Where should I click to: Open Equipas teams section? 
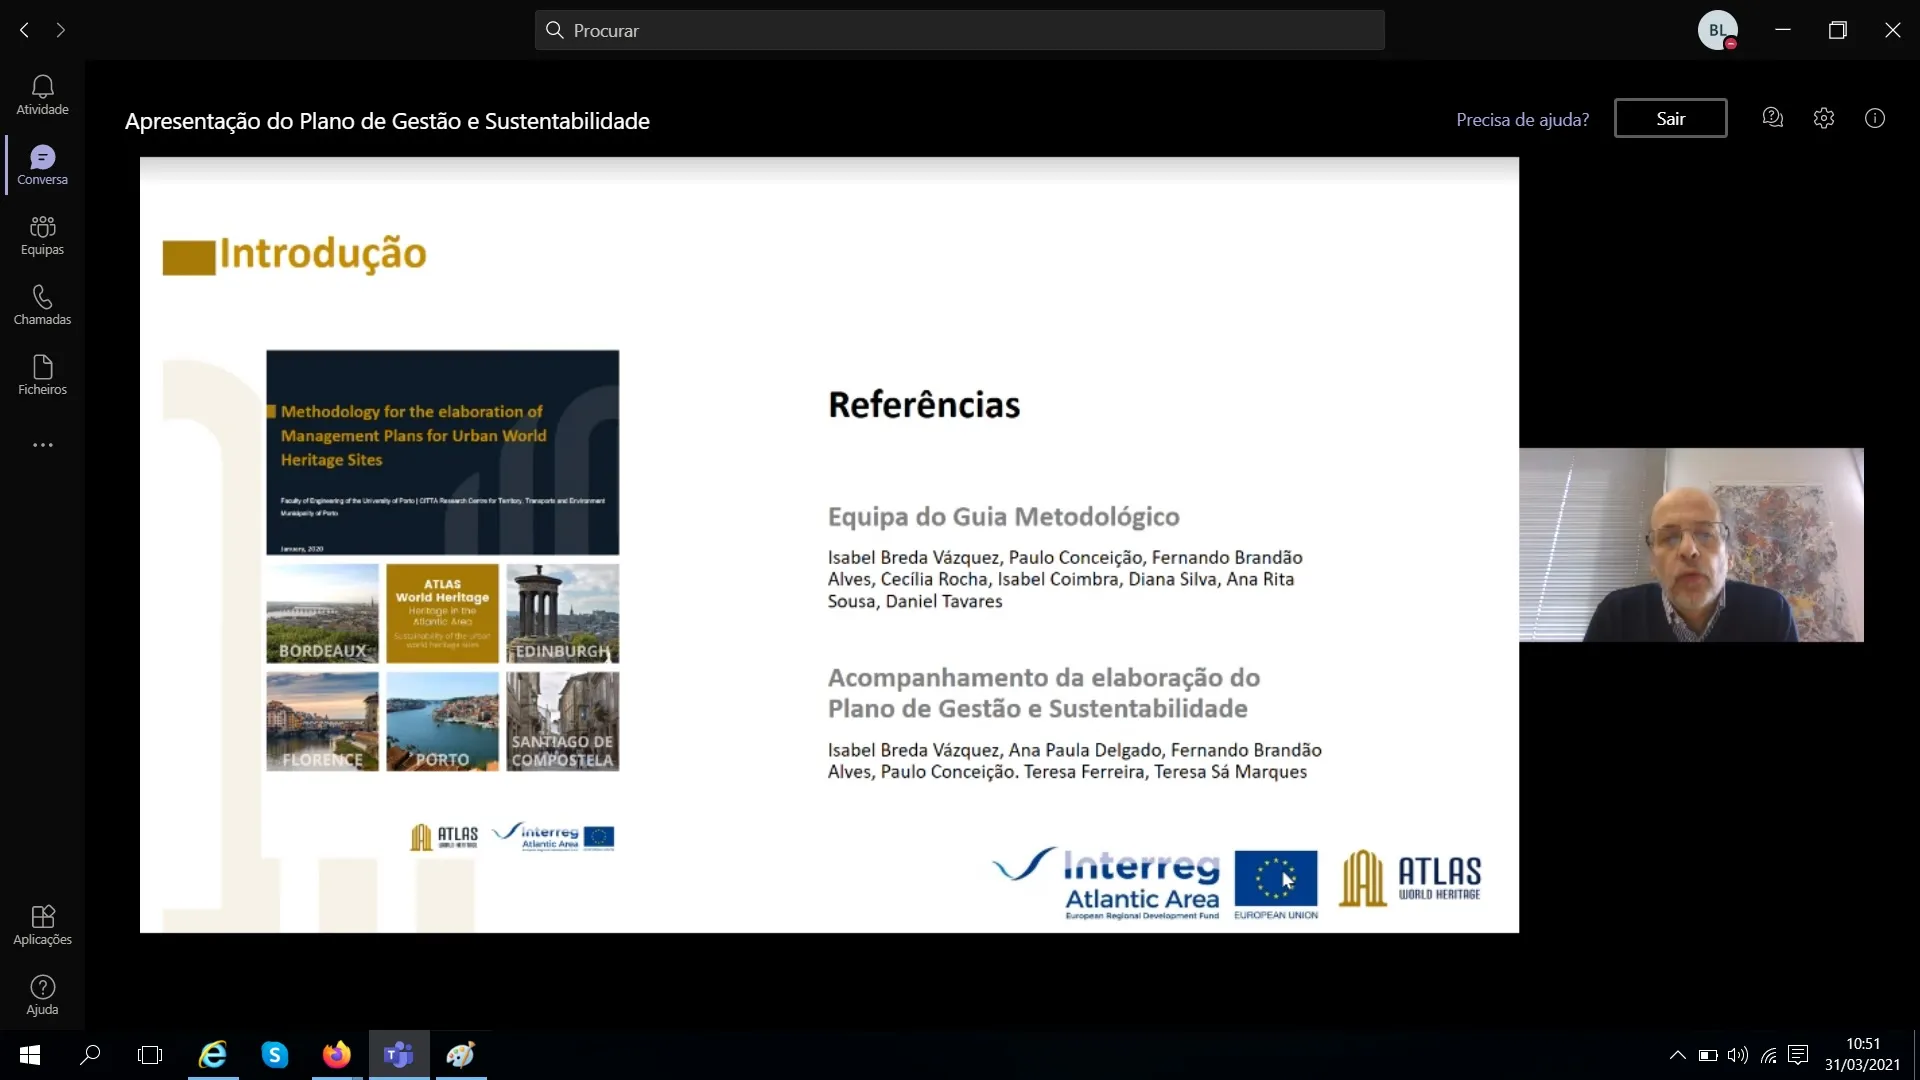[x=42, y=235]
